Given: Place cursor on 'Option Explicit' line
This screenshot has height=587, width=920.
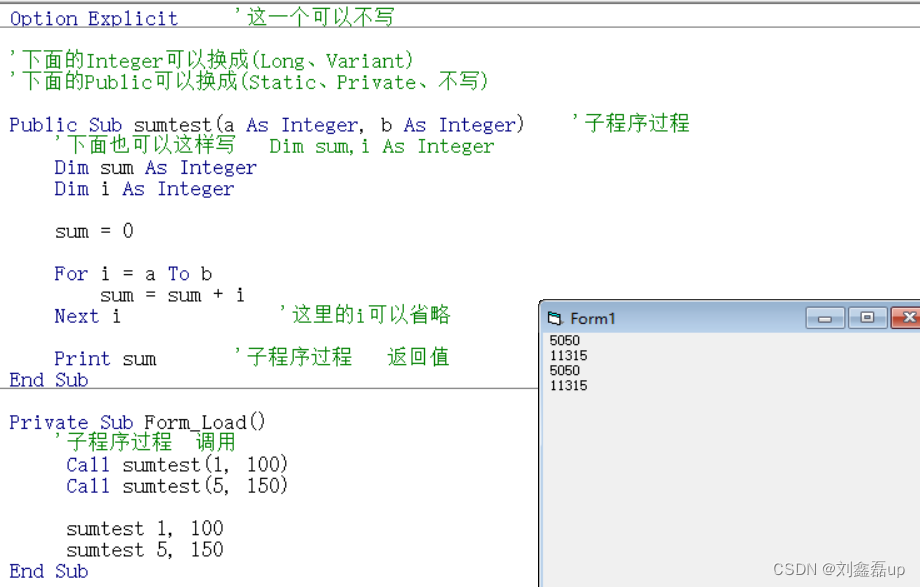Looking at the screenshot, I should [94, 18].
